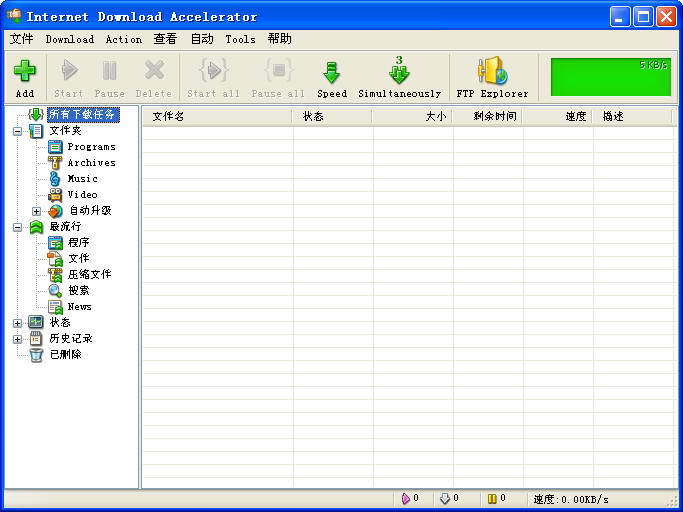Sort by the 速度 column header
The image size is (683, 512).
coord(558,116)
